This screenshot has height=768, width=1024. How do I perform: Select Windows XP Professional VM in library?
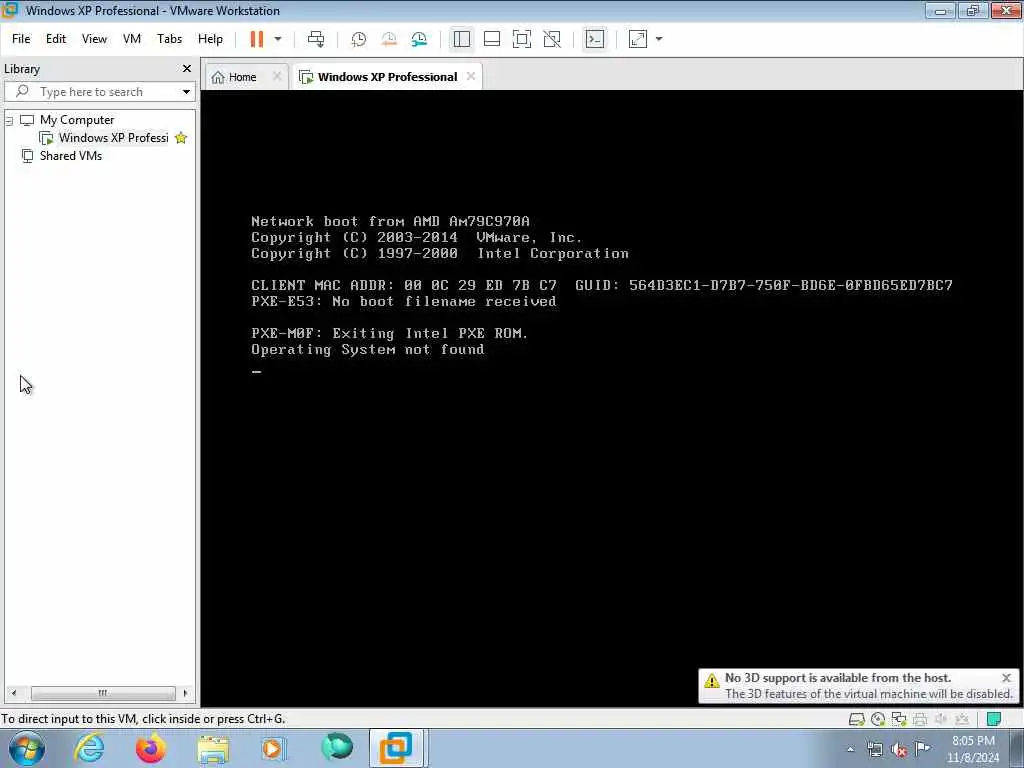pos(114,138)
